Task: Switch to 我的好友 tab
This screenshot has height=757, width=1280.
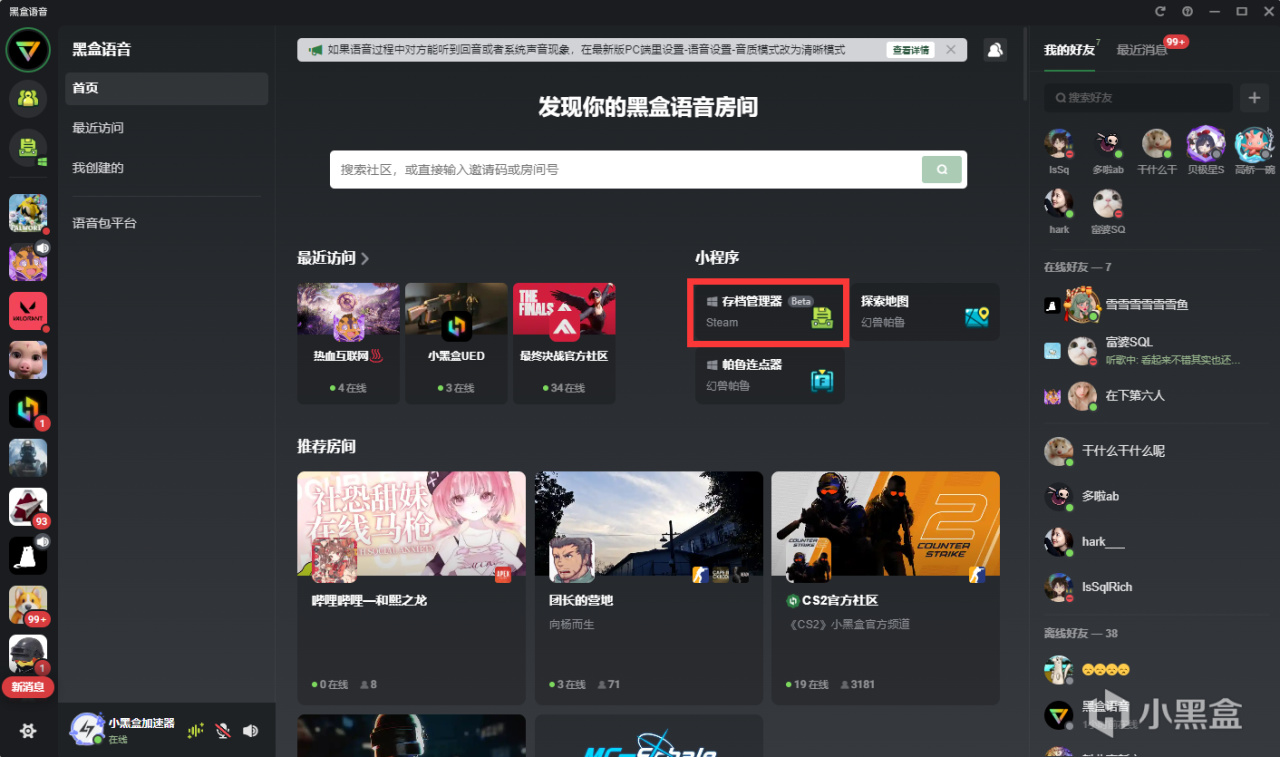Action: pos(1069,50)
